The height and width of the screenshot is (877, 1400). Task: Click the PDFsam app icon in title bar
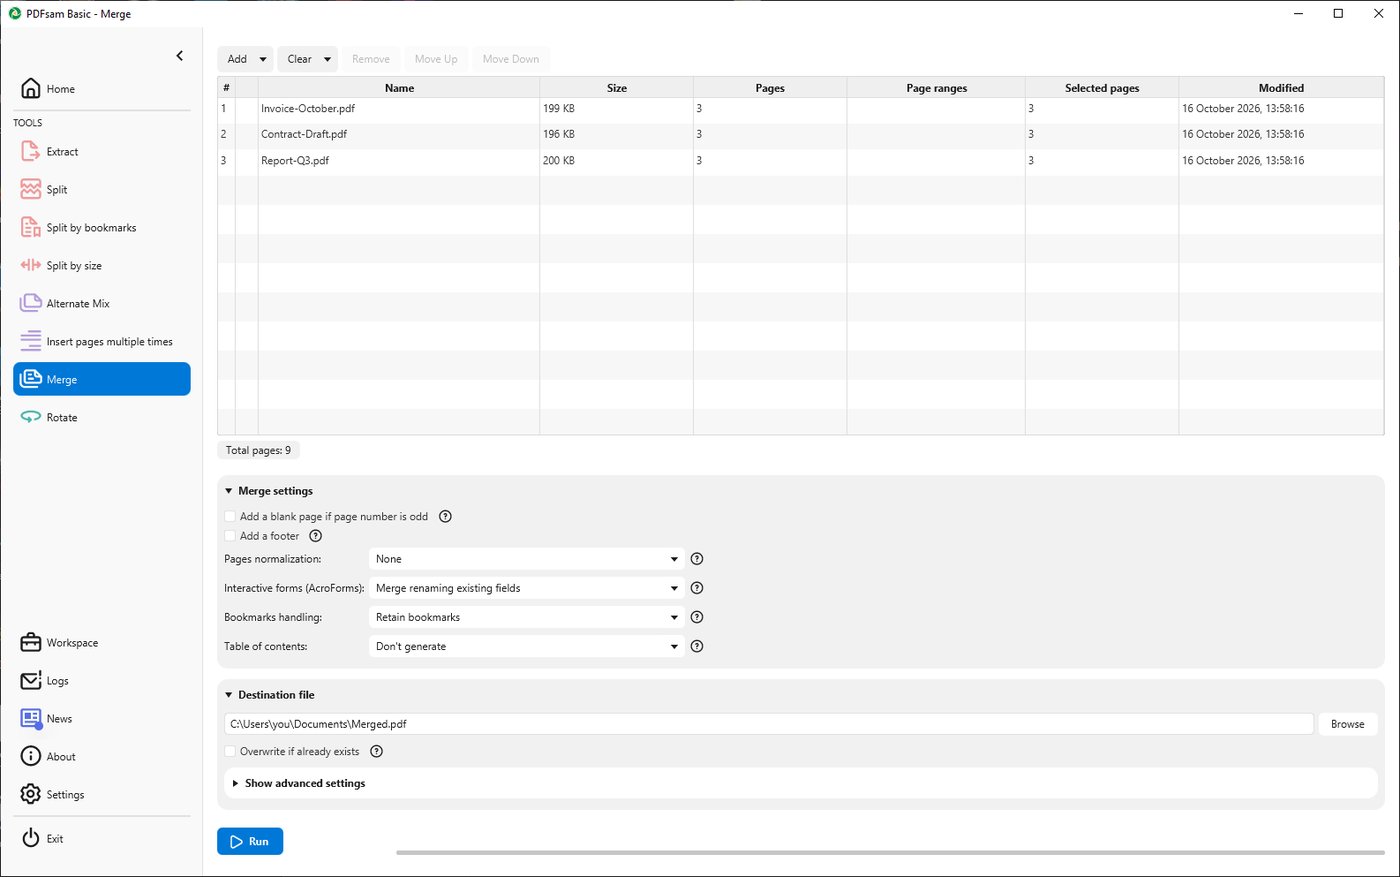tap(15, 14)
